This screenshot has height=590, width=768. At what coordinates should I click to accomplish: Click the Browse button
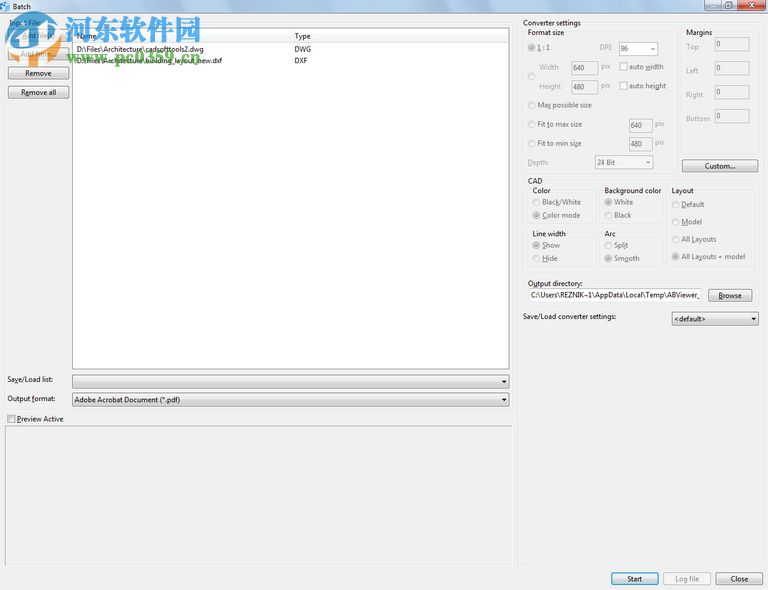coord(730,296)
